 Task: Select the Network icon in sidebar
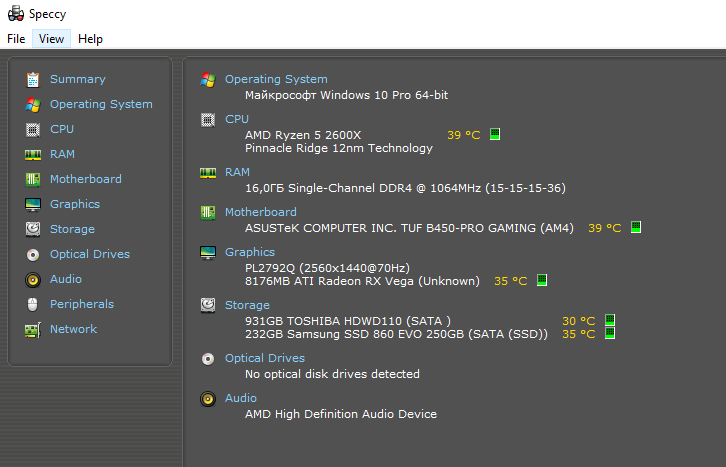tap(33, 329)
